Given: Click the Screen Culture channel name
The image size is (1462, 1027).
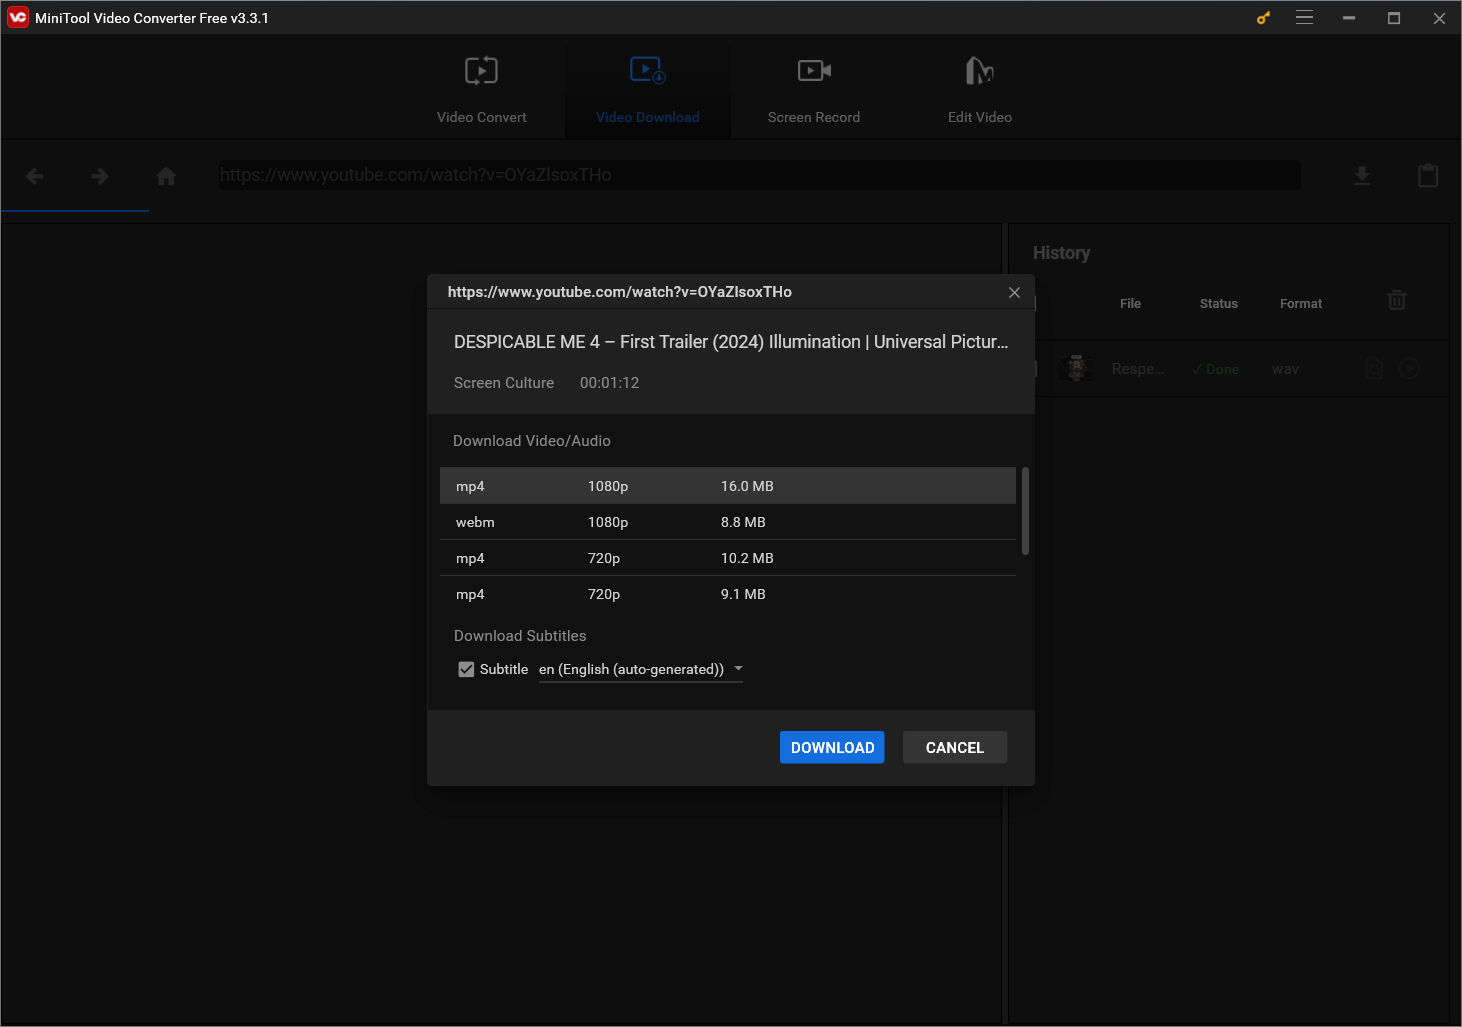Looking at the screenshot, I should coord(504,383).
